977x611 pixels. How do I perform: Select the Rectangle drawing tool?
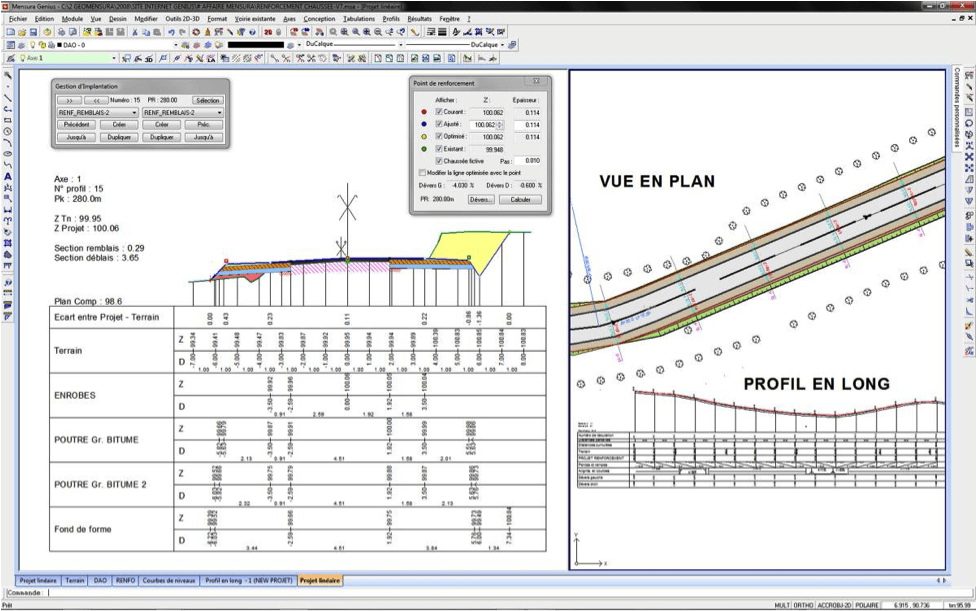(8, 120)
